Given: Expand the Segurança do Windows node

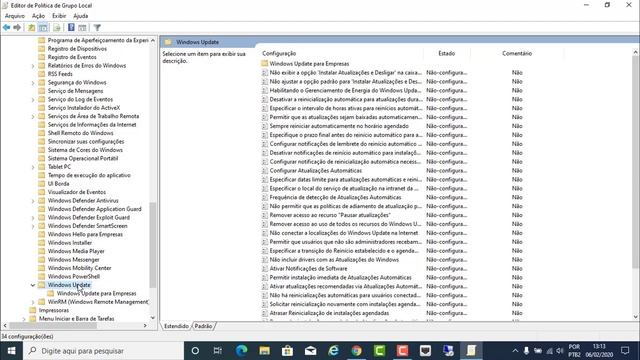Looking at the screenshot, I should (x=33, y=82).
